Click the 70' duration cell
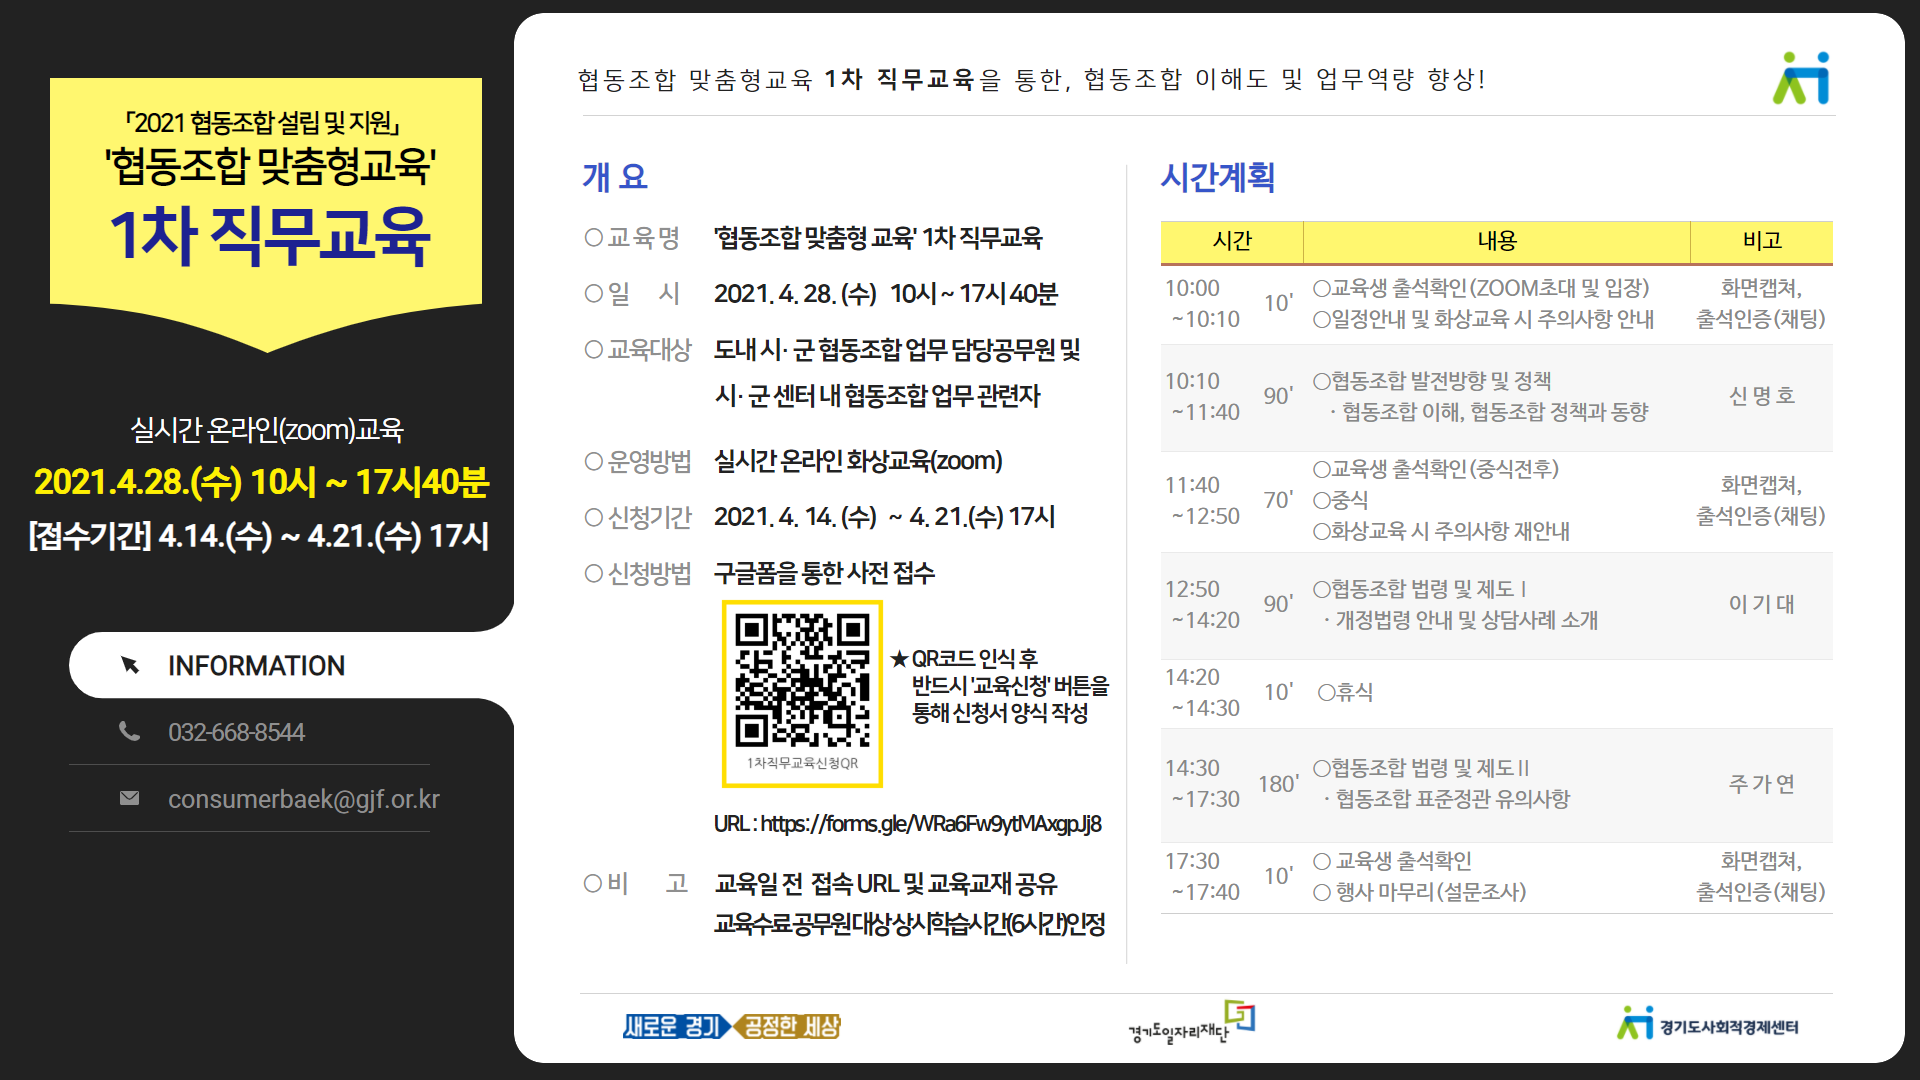The width and height of the screenshot is (1920, 1080). 1278,500
